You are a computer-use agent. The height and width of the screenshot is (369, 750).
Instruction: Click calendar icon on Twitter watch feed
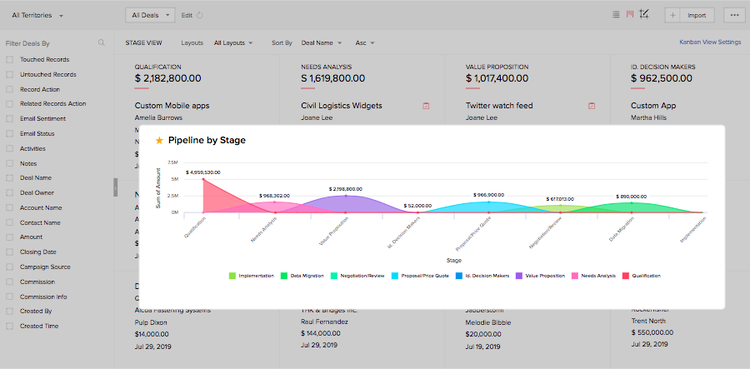592,106
